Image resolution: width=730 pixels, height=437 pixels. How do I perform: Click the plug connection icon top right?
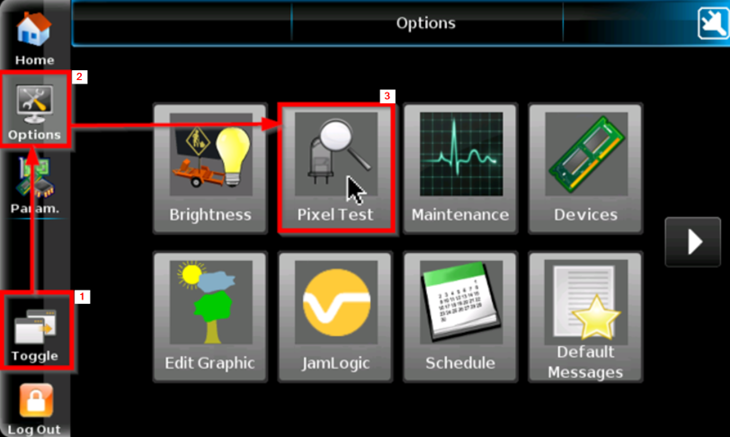point(713,23)
